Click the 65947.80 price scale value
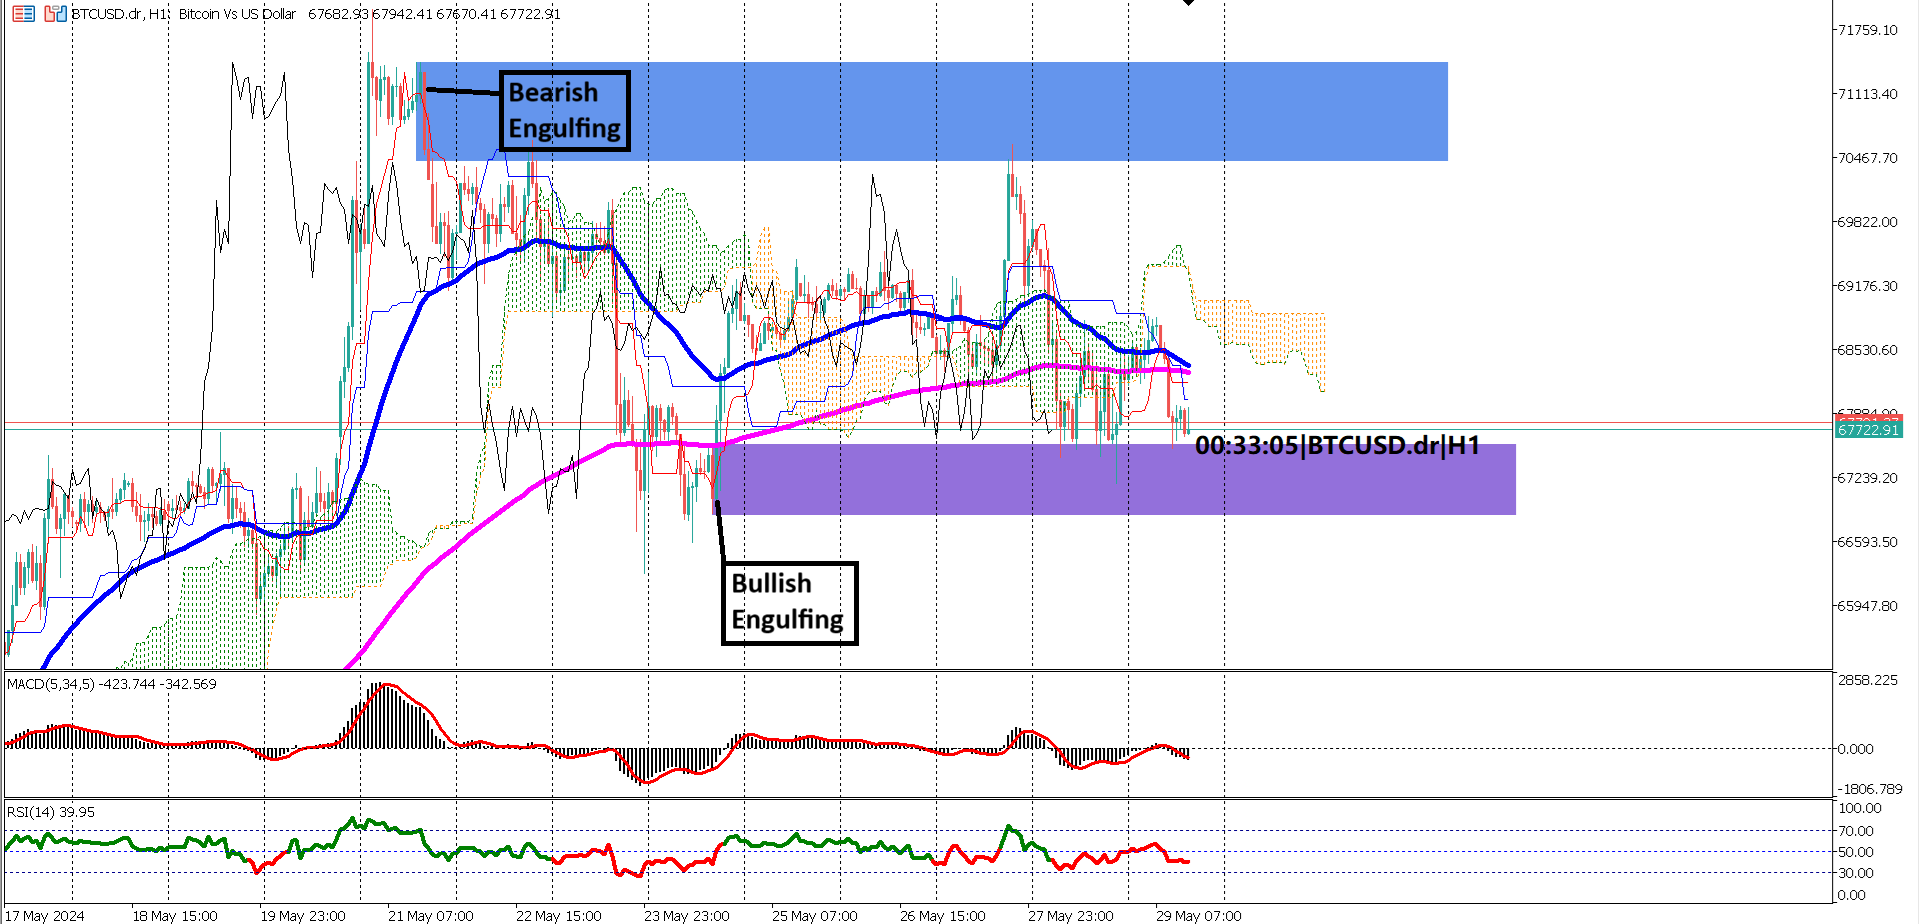The image size is (1919, 924). point(1867,606)
